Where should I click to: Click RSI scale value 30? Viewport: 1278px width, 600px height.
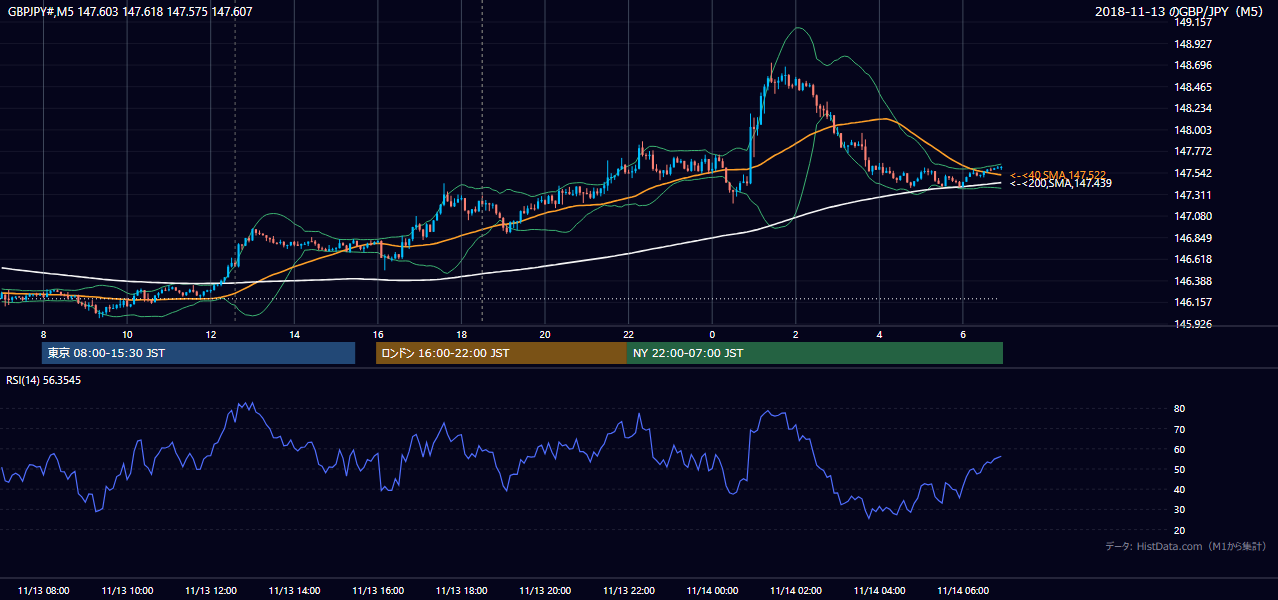[x=1180, y=510]
